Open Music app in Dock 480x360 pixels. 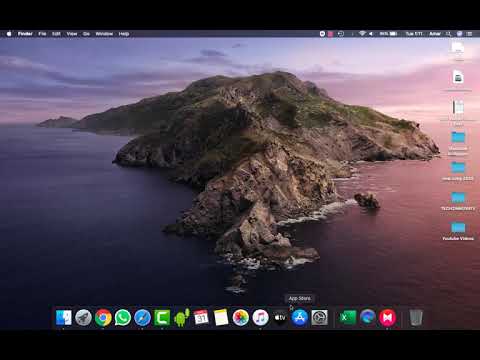[x=260, y=317]
